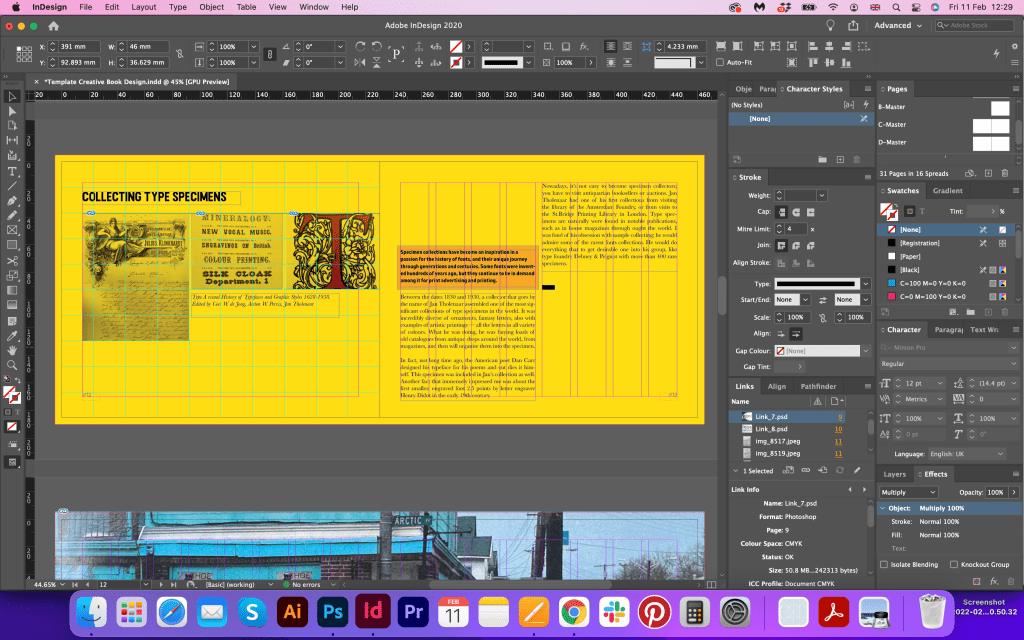
Task: Select the Scissors tool
Action: pyautogui.click(x=12, y=262)
